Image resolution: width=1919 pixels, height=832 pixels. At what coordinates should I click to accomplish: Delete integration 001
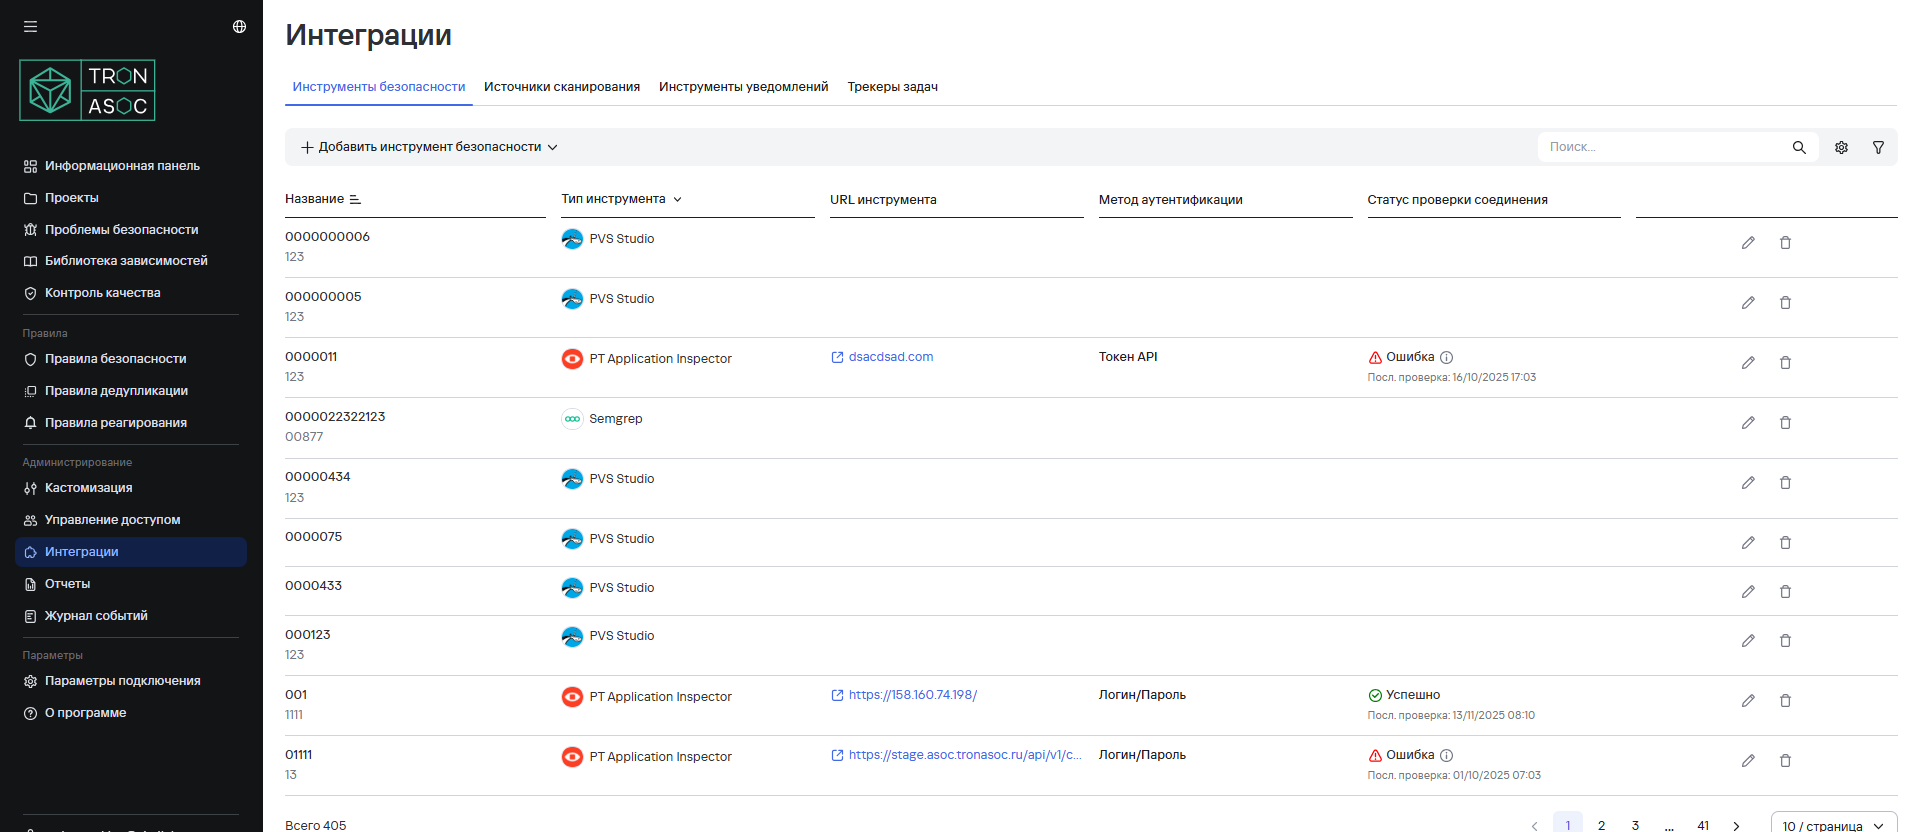click(x=1785, y=701)
